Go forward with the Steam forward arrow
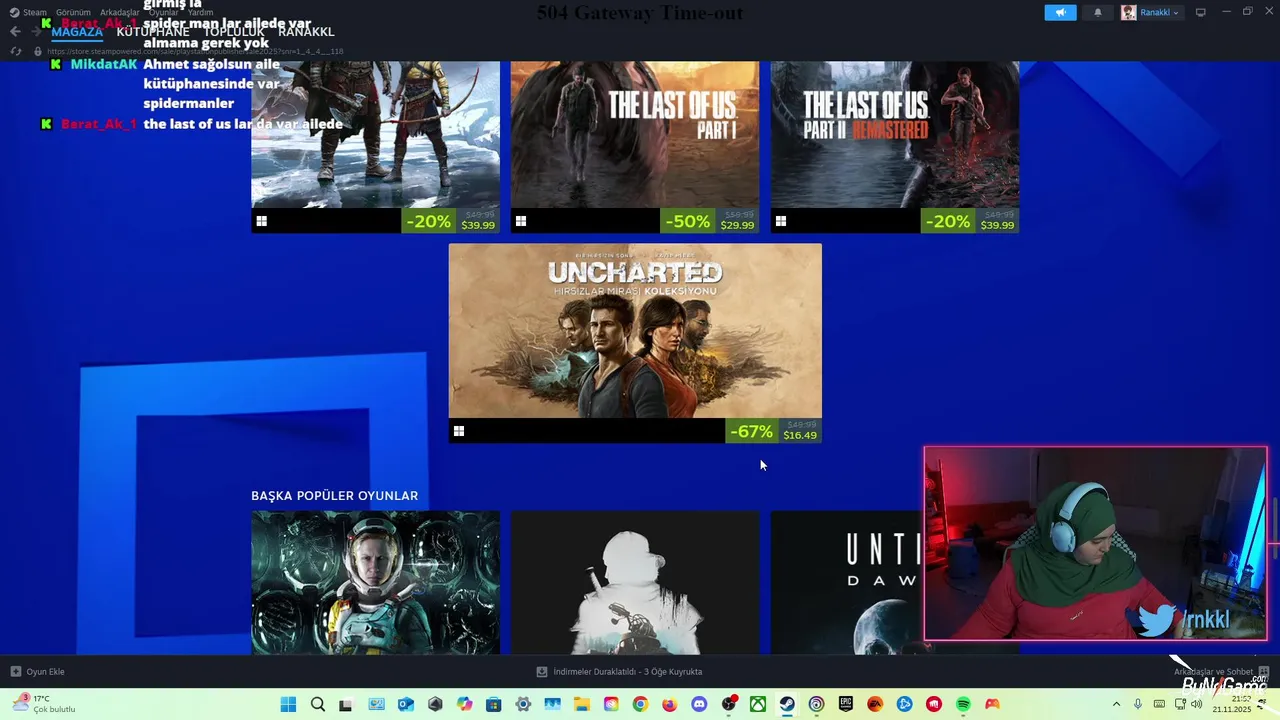1280x720 pixels. click(x=36, y=31)
